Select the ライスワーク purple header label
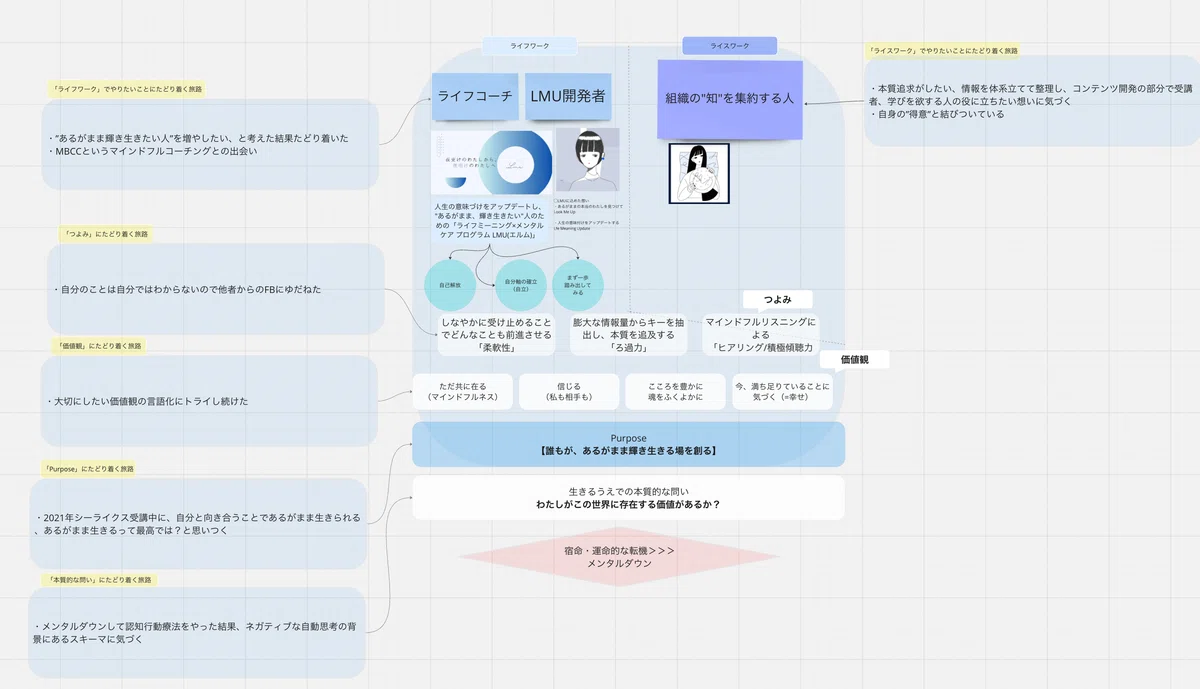 [x=729, y=46]
